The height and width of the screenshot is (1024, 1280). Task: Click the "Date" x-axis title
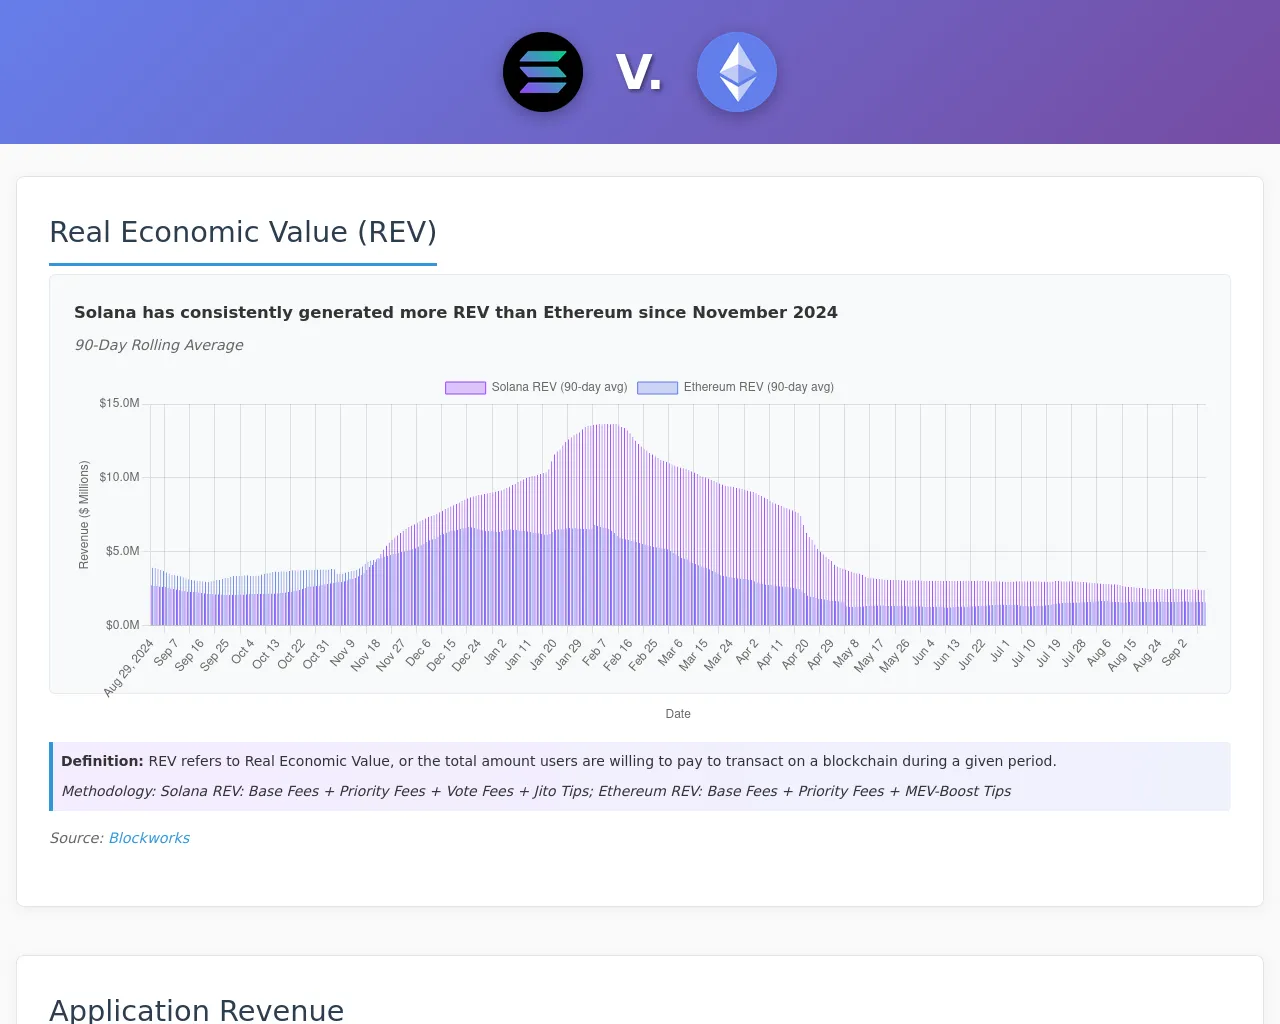[678, 714]
